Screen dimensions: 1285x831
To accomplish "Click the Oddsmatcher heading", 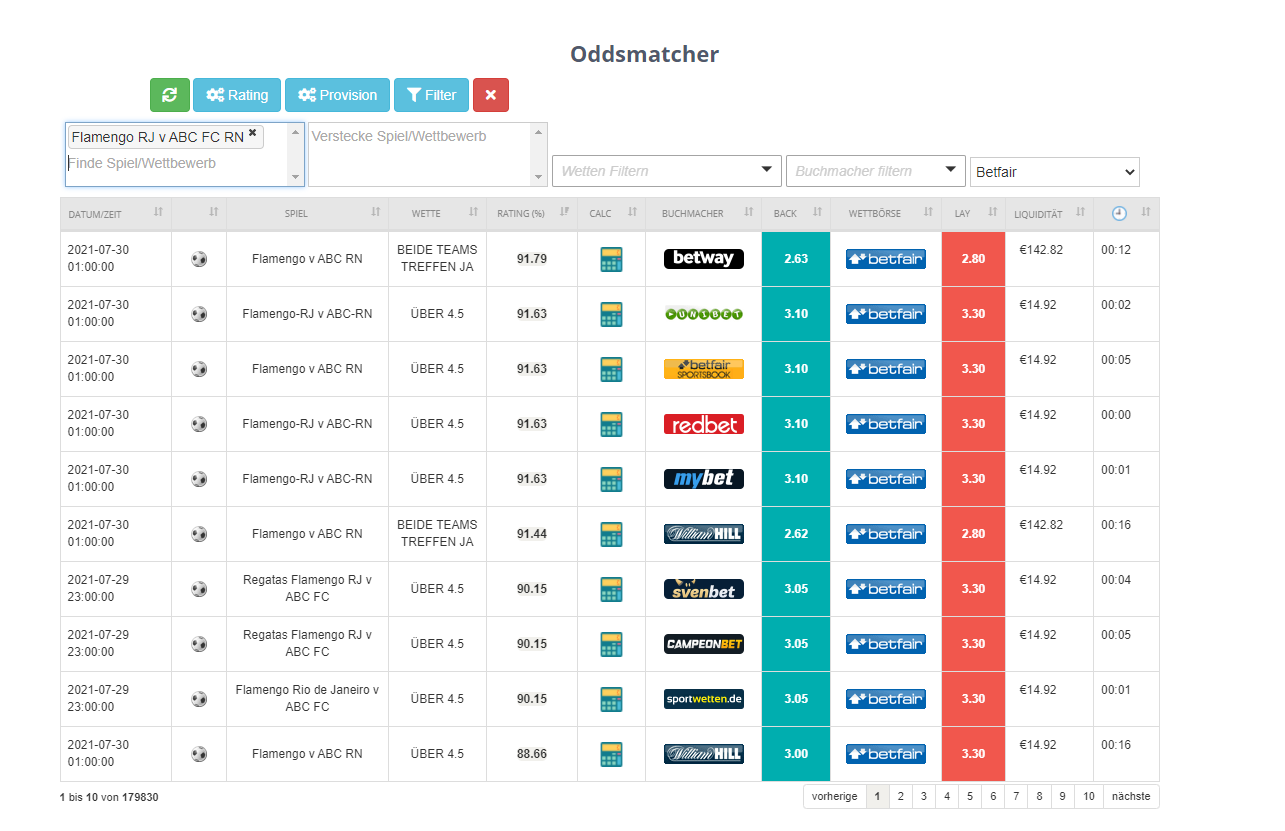I will pos(644,54).
